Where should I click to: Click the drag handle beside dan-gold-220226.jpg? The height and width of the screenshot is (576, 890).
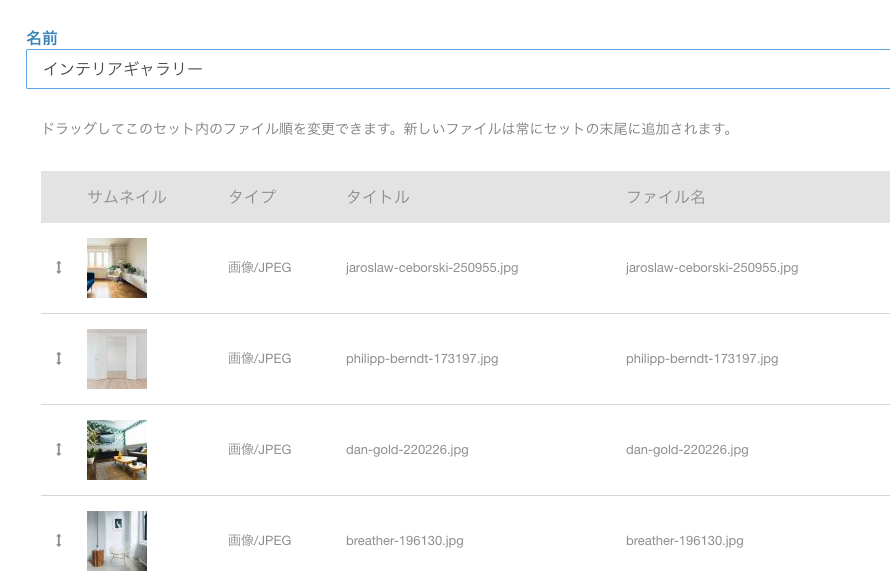click(59, 450)
